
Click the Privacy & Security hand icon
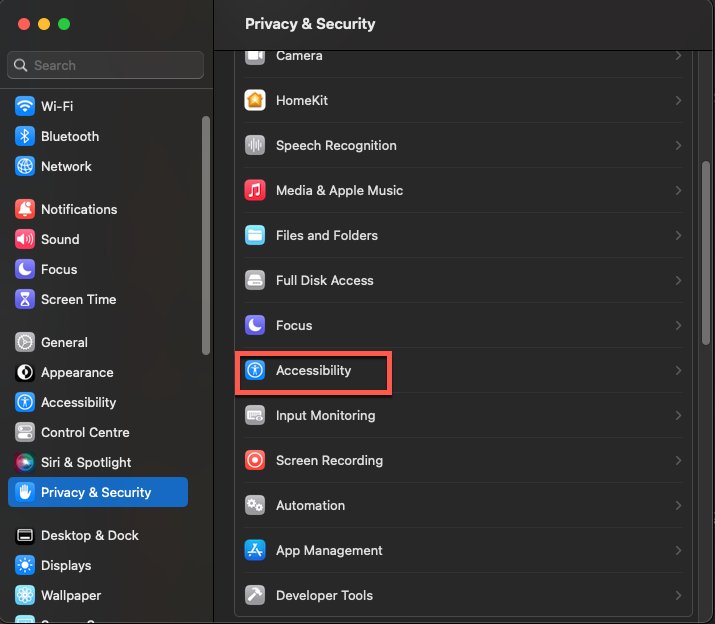coord(25,492)
